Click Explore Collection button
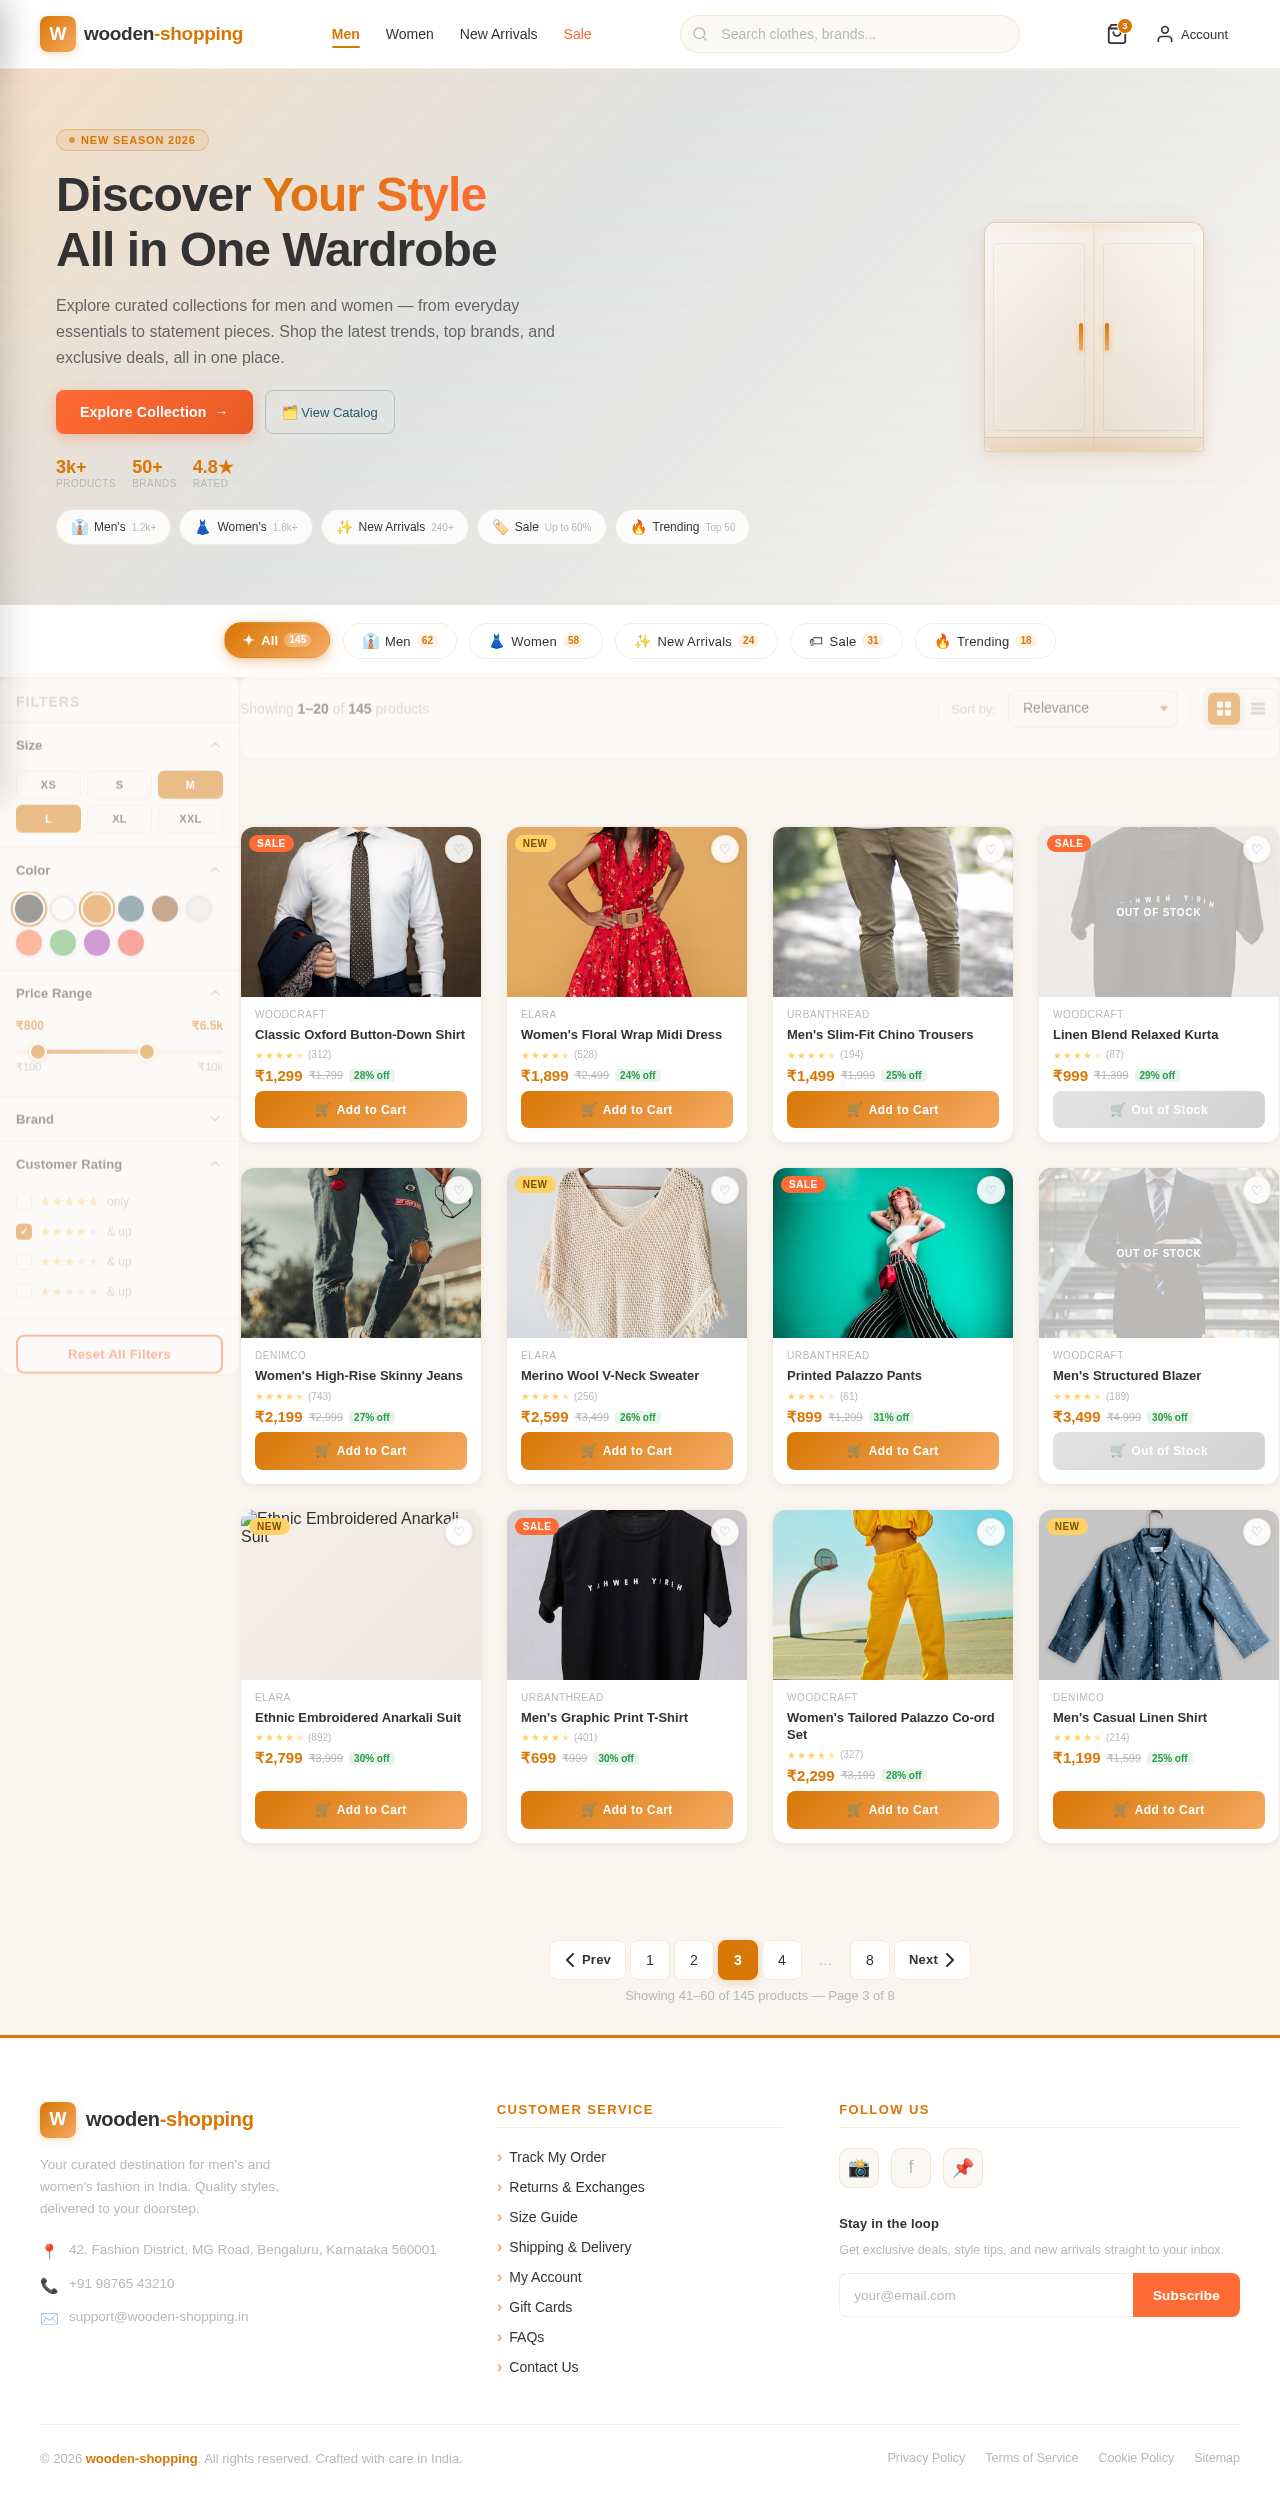The image size is (1280, 2509). click(x=154, y=412)
